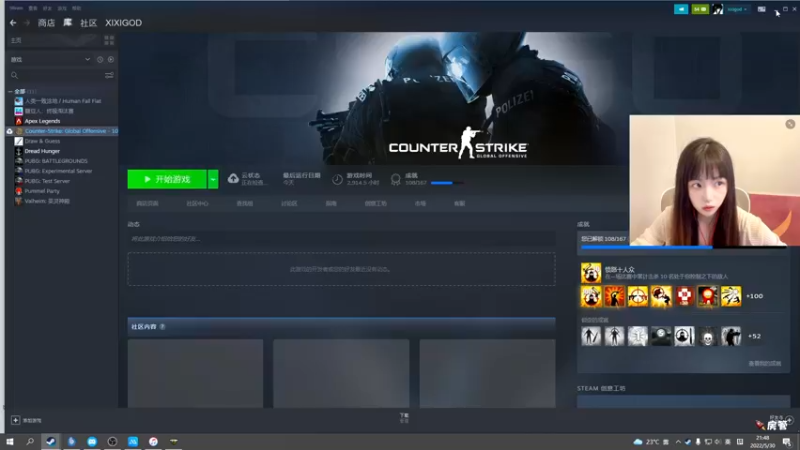Click add game plus button bottom left
800x450 pixels.
click(15, 420)
